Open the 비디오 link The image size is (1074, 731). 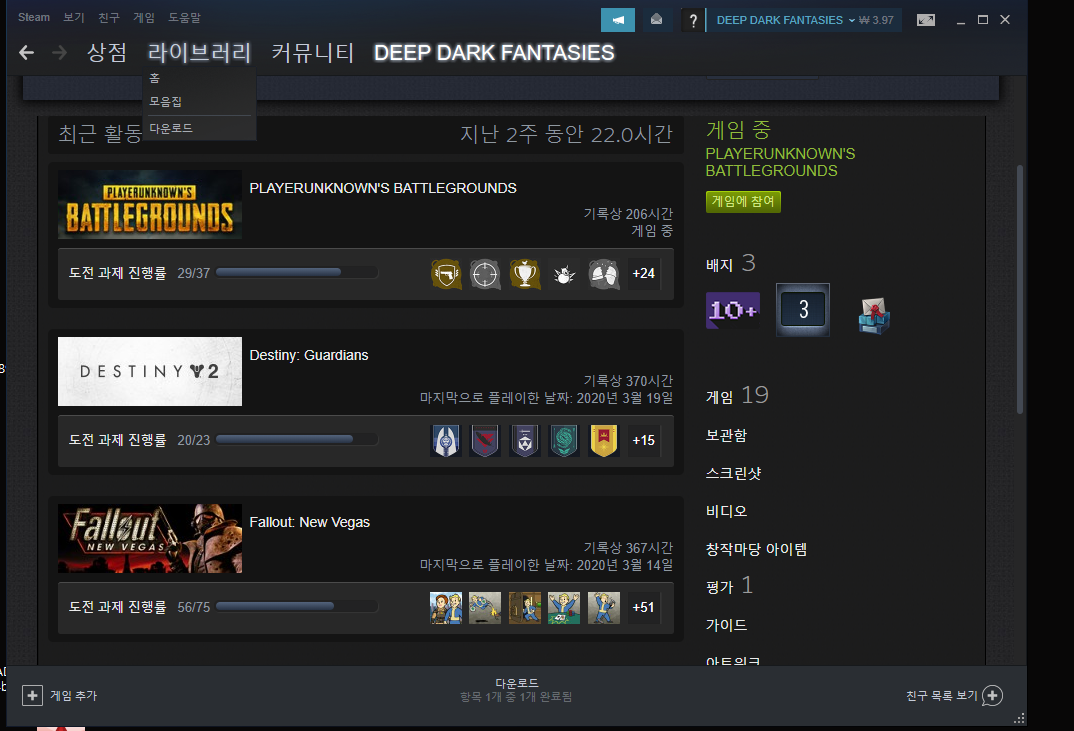727,511
